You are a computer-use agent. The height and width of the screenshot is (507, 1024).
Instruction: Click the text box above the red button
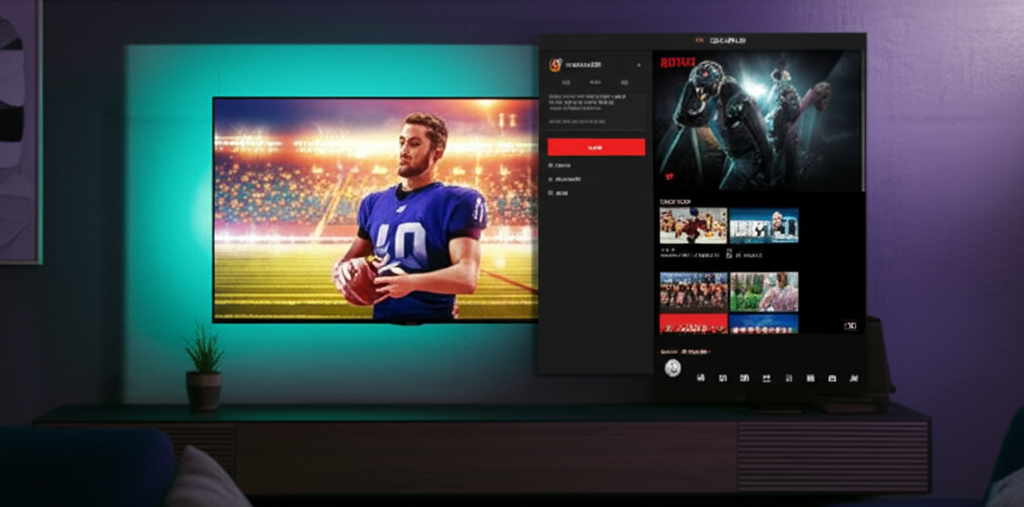pyautogui.click(x=596, y=112)
